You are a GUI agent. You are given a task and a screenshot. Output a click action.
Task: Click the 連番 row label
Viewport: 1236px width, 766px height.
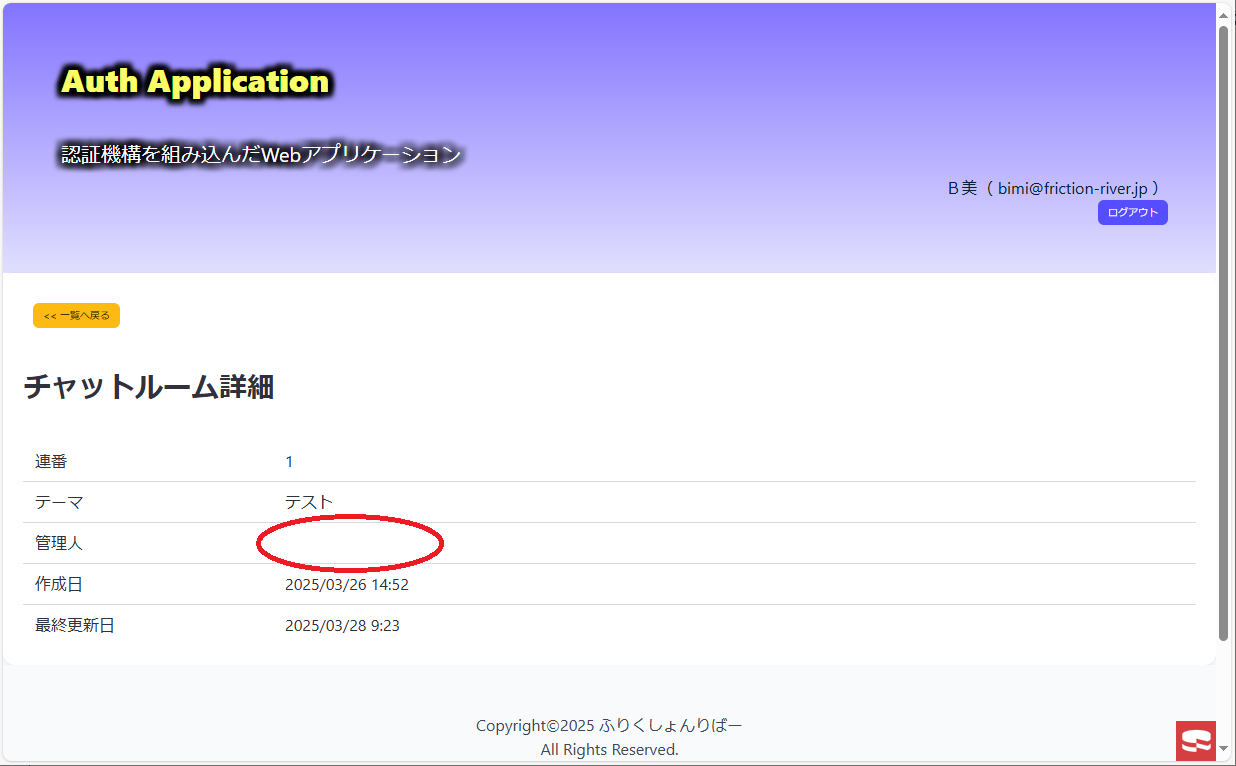click(x=51, y=461)
